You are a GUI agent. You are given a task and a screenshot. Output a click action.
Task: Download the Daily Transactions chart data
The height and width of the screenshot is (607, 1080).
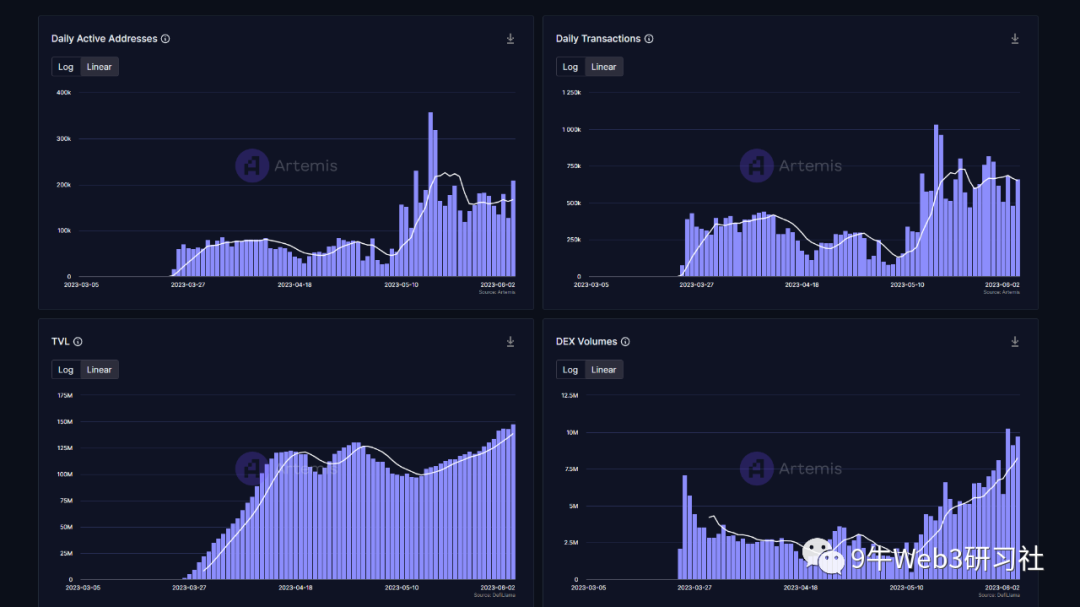(x=1015, y=39)
